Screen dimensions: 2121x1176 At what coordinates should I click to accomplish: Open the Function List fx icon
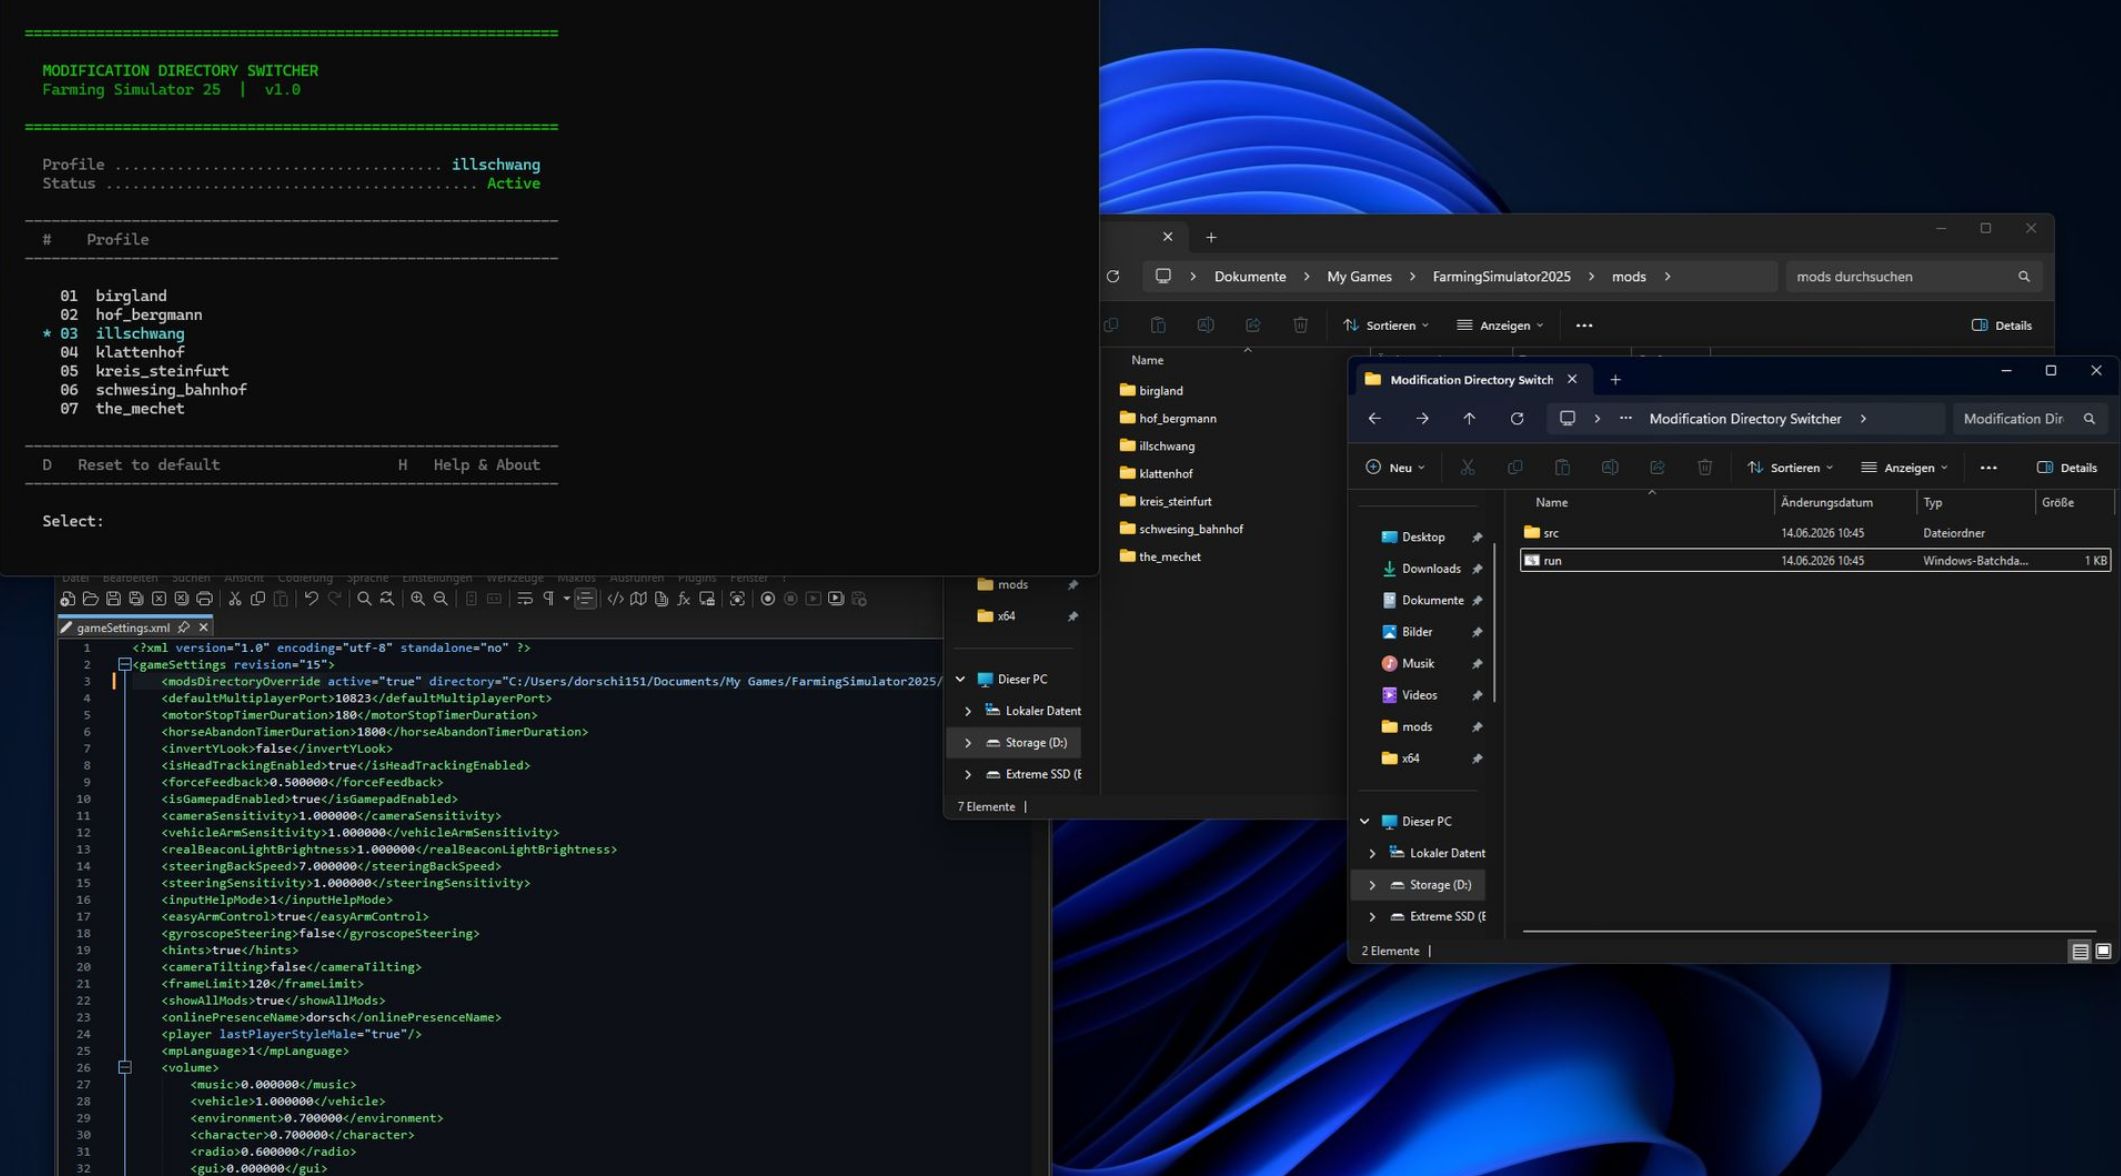pos(684,599)
